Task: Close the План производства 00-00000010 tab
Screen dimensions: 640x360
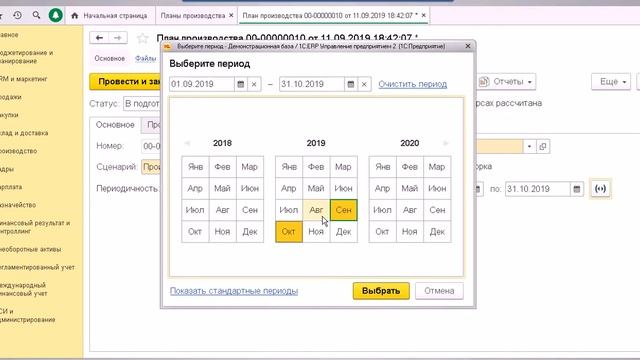Action: (x=424, y=15)
